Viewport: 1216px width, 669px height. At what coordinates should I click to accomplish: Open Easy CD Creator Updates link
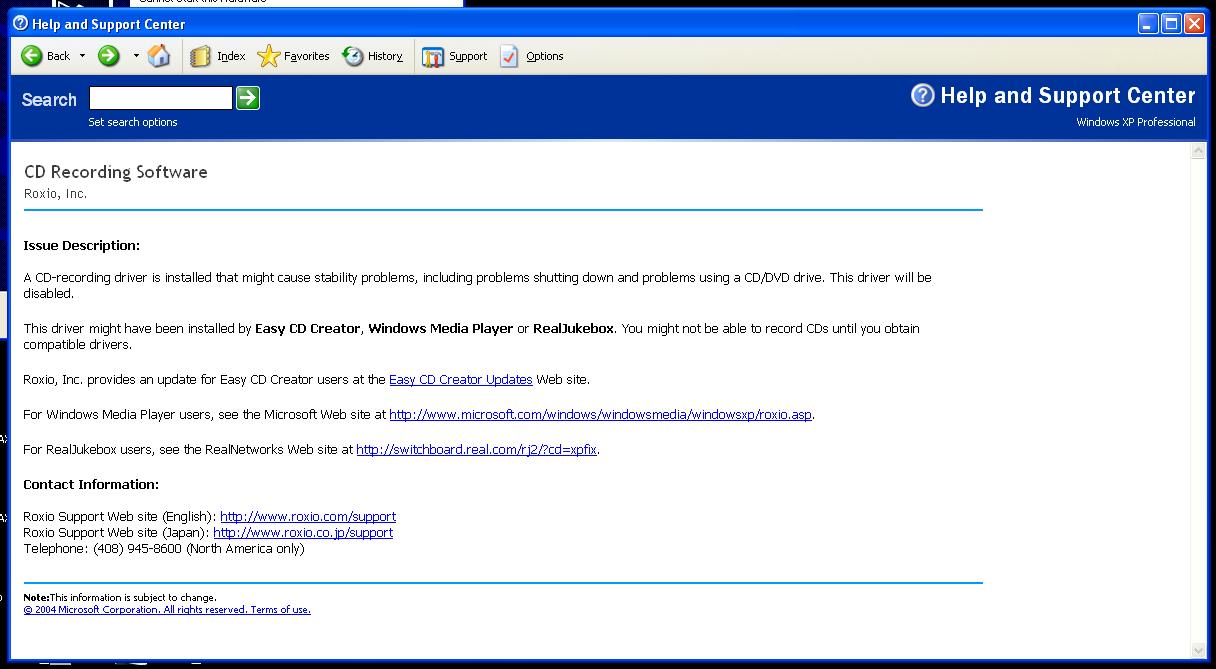461,380
